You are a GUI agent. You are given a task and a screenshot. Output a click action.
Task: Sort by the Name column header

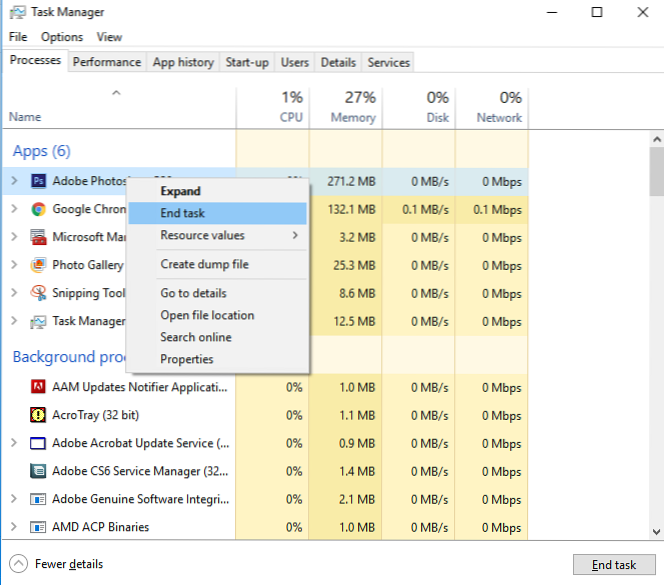click(x=119, y=108)
